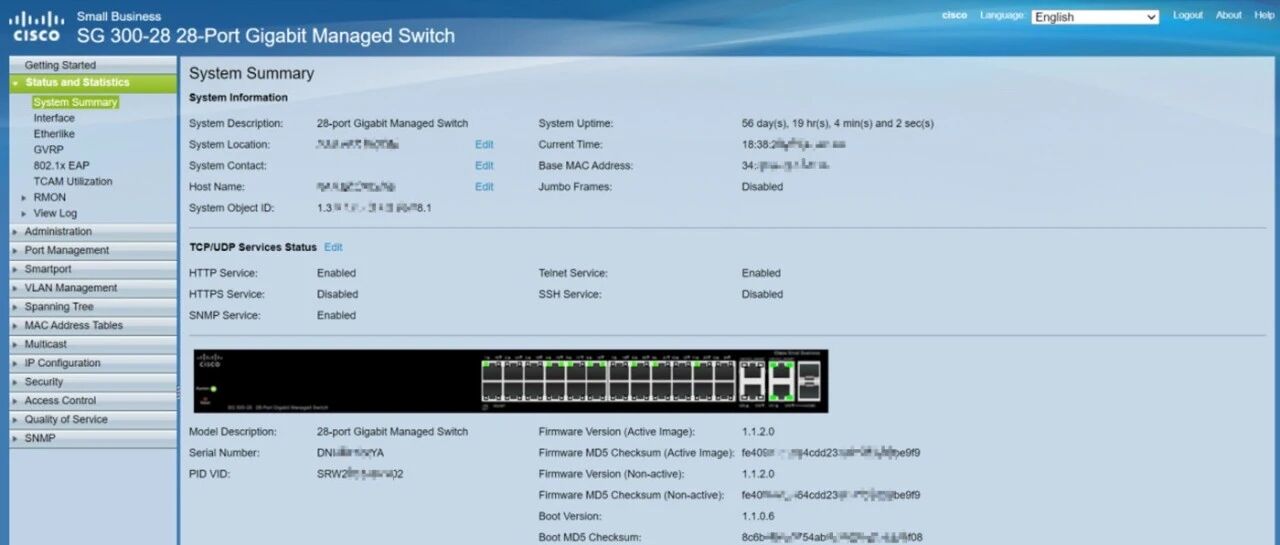Expand IP Configuration menu
1280x545 pixels.
pyautogui.click(x=93, y=363)
